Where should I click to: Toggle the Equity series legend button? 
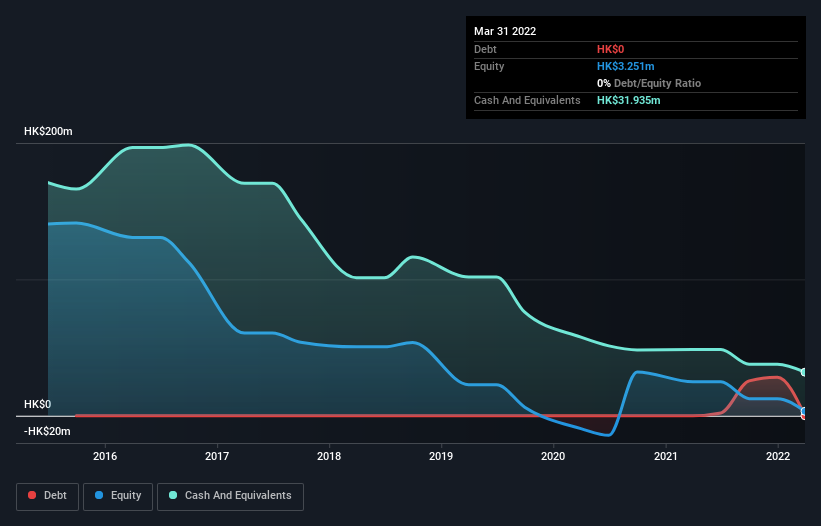[x=118, y=496]
